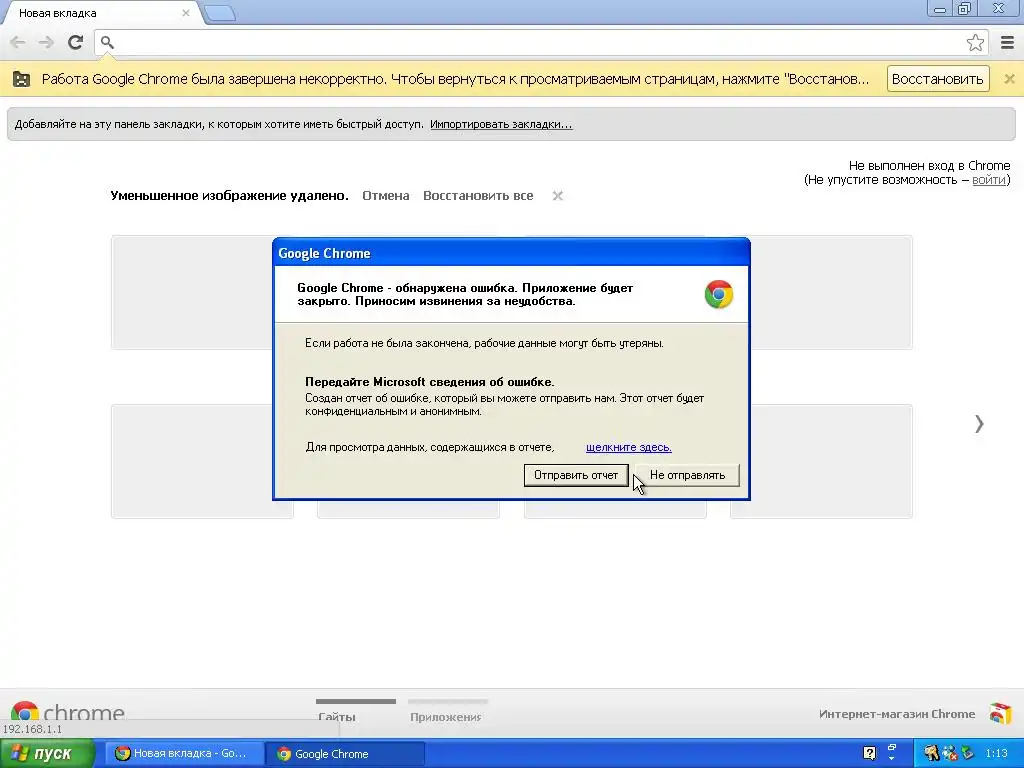
Task: Click the Google Chrome dialog title bar
Action: pyautogui.click(x=511, y=253)
